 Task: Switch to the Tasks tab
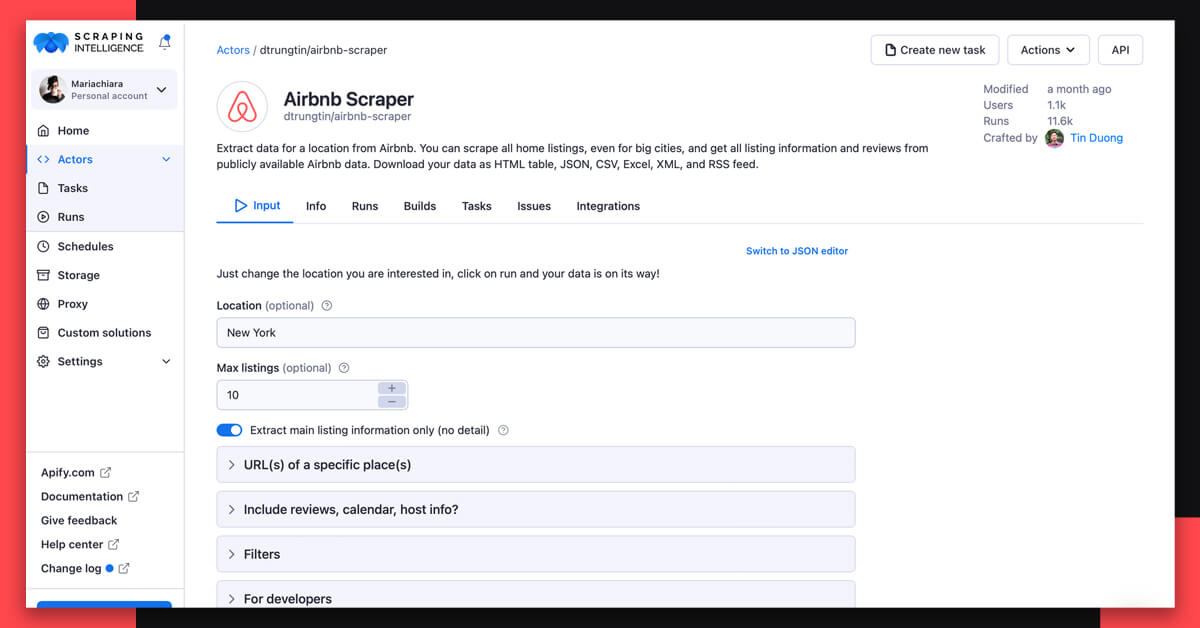477,206
